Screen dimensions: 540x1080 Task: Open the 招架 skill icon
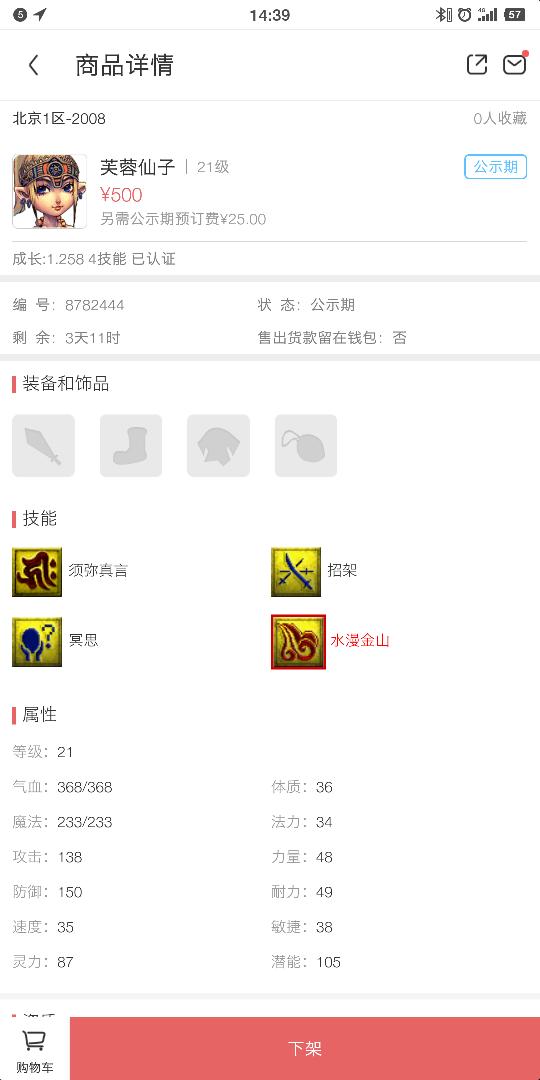coord(296,572)
